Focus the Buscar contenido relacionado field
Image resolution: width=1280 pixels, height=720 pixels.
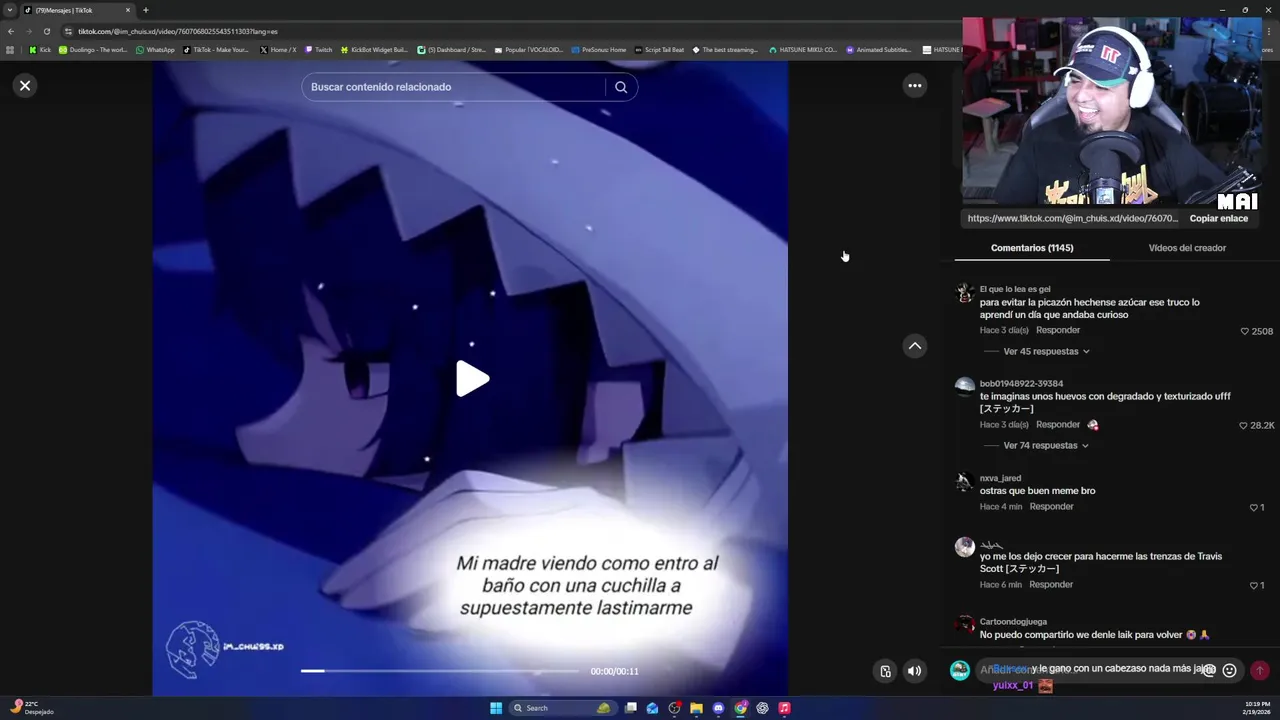455,87
